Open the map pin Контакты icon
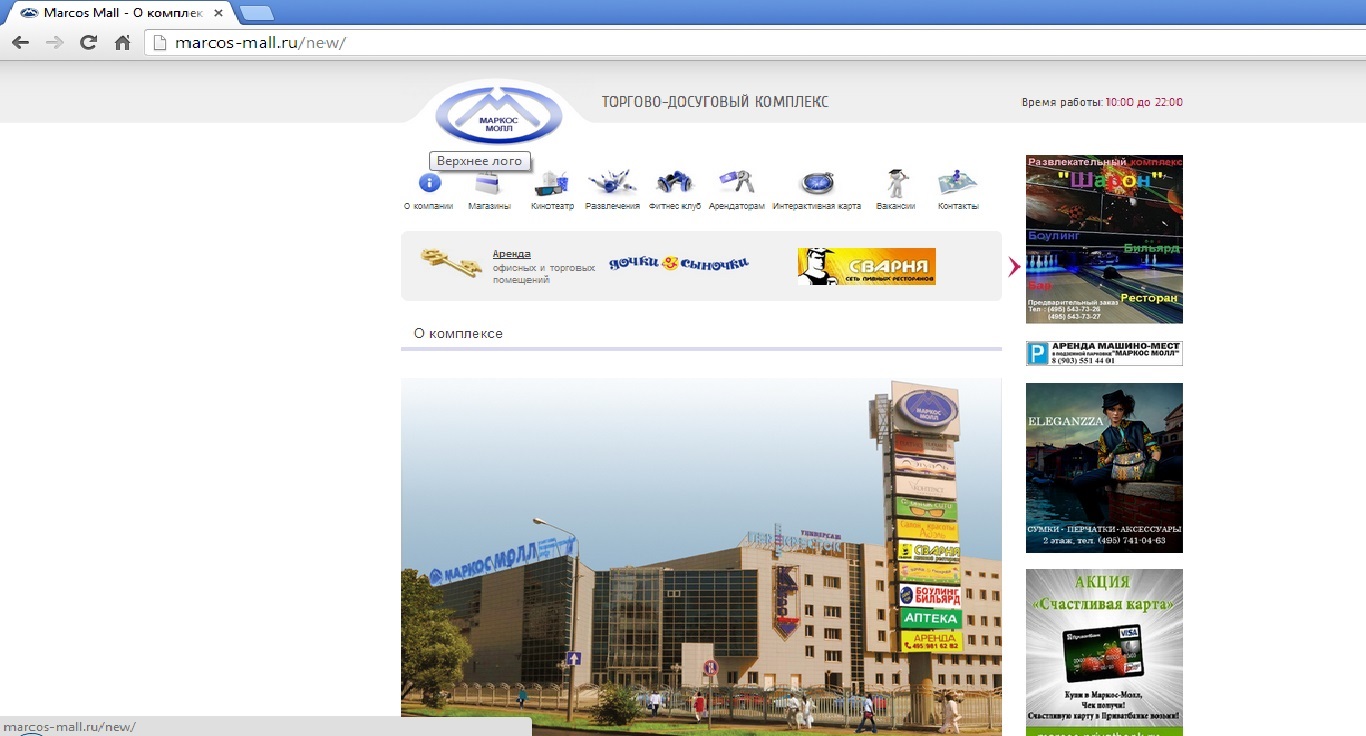This screenshot has height=736, width=1366. click(957, 182)
